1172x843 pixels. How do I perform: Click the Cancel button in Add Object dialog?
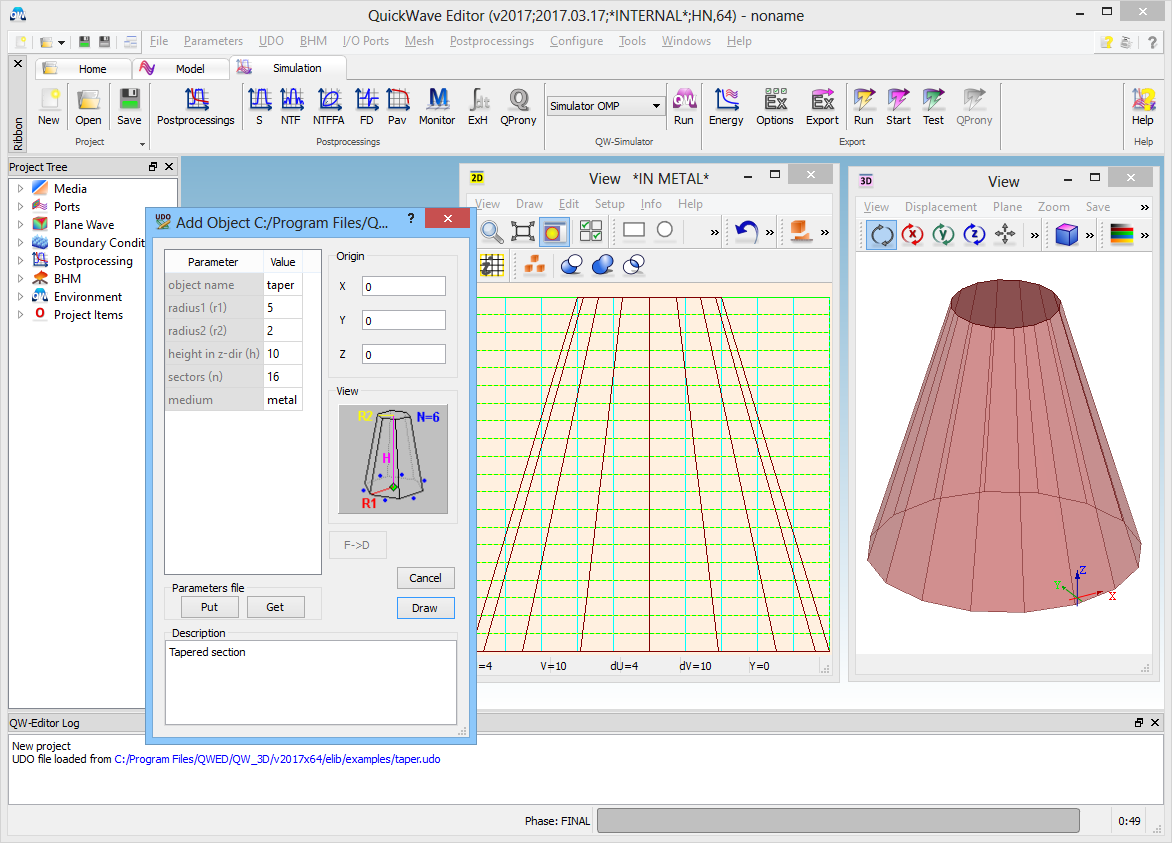pyautogui.click(x=425, y=578)
